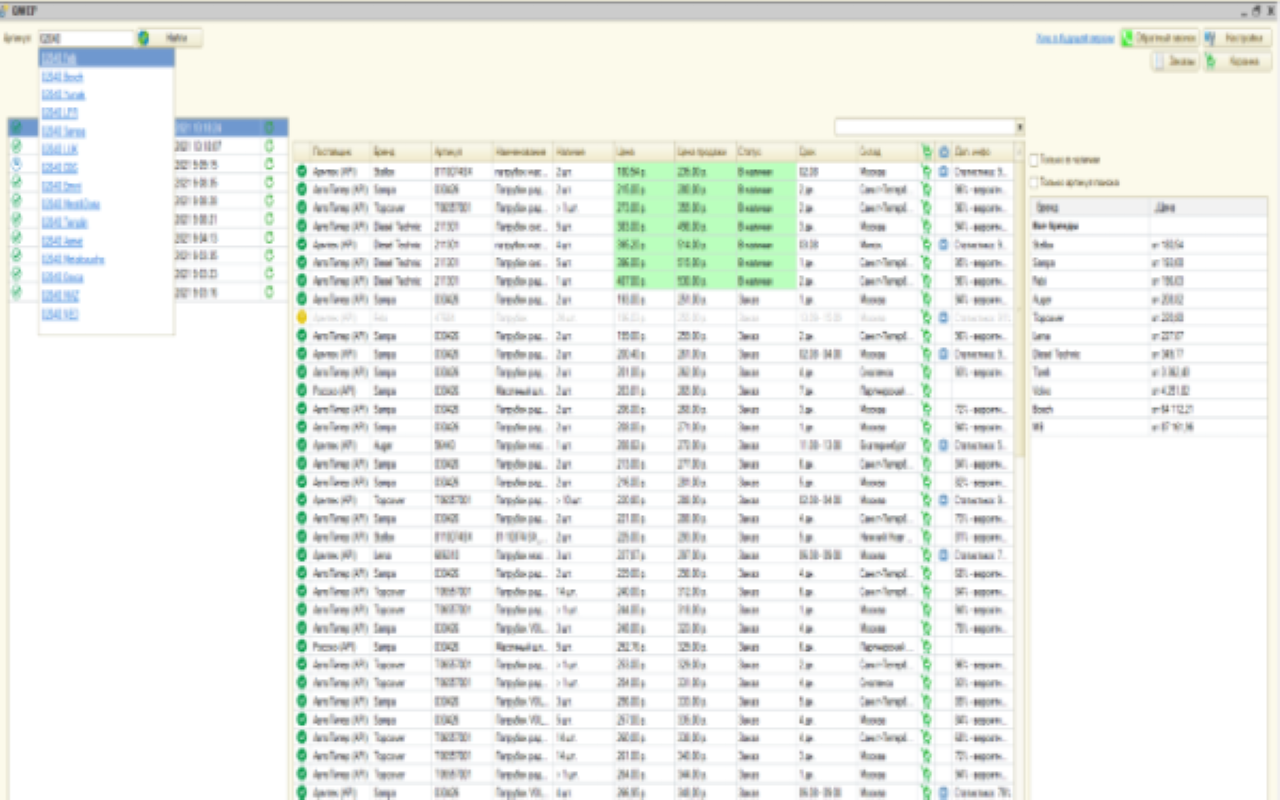The image size is (1280, 800).
Task: Toggle the "Только в наличии" checkbox
Action: pyautogui.click(x=1034, y=160)
